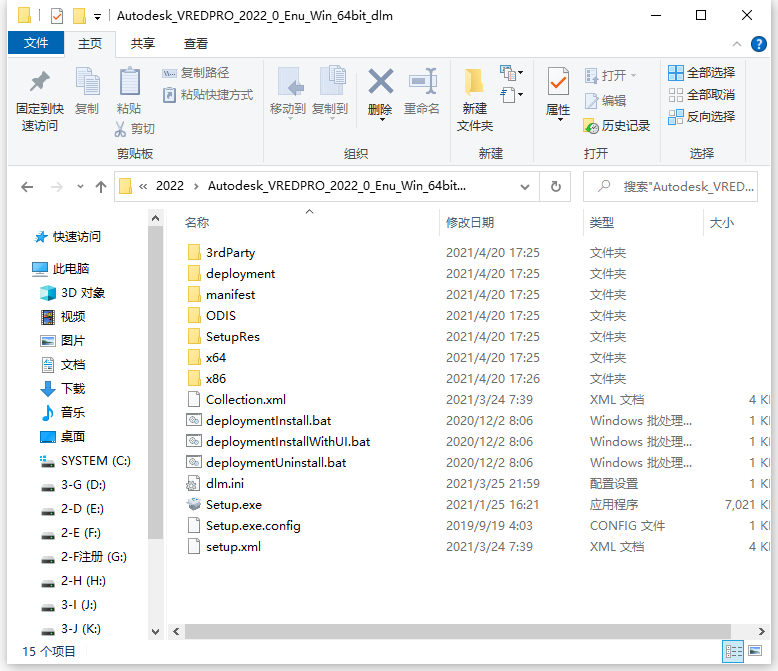Click the Open ribbon button

(610, 75)
